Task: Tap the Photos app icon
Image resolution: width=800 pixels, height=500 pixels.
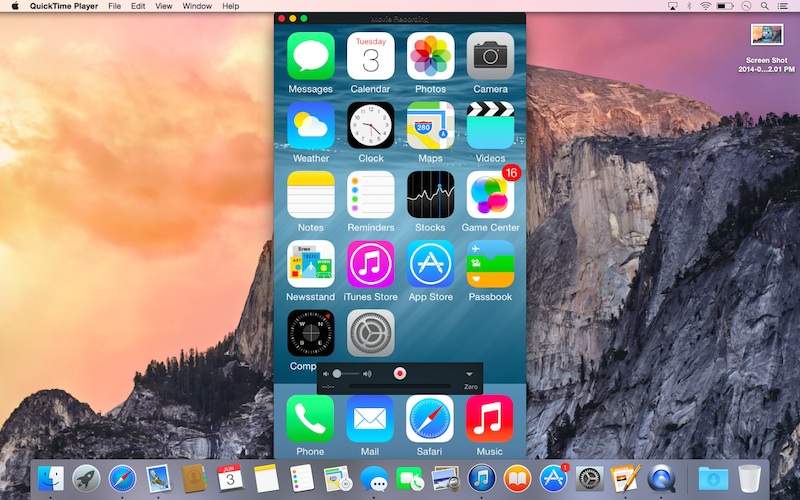Action: pos(430,56)
